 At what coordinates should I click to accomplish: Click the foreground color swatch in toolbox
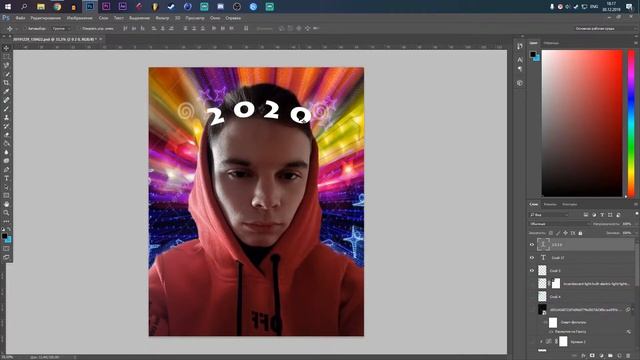[4, 236]
